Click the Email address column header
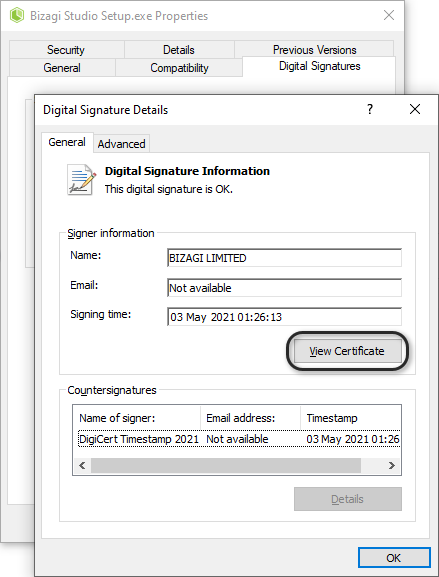Image resolution: width=439 pixels, height=577 pixels. (x=251, y=418)
